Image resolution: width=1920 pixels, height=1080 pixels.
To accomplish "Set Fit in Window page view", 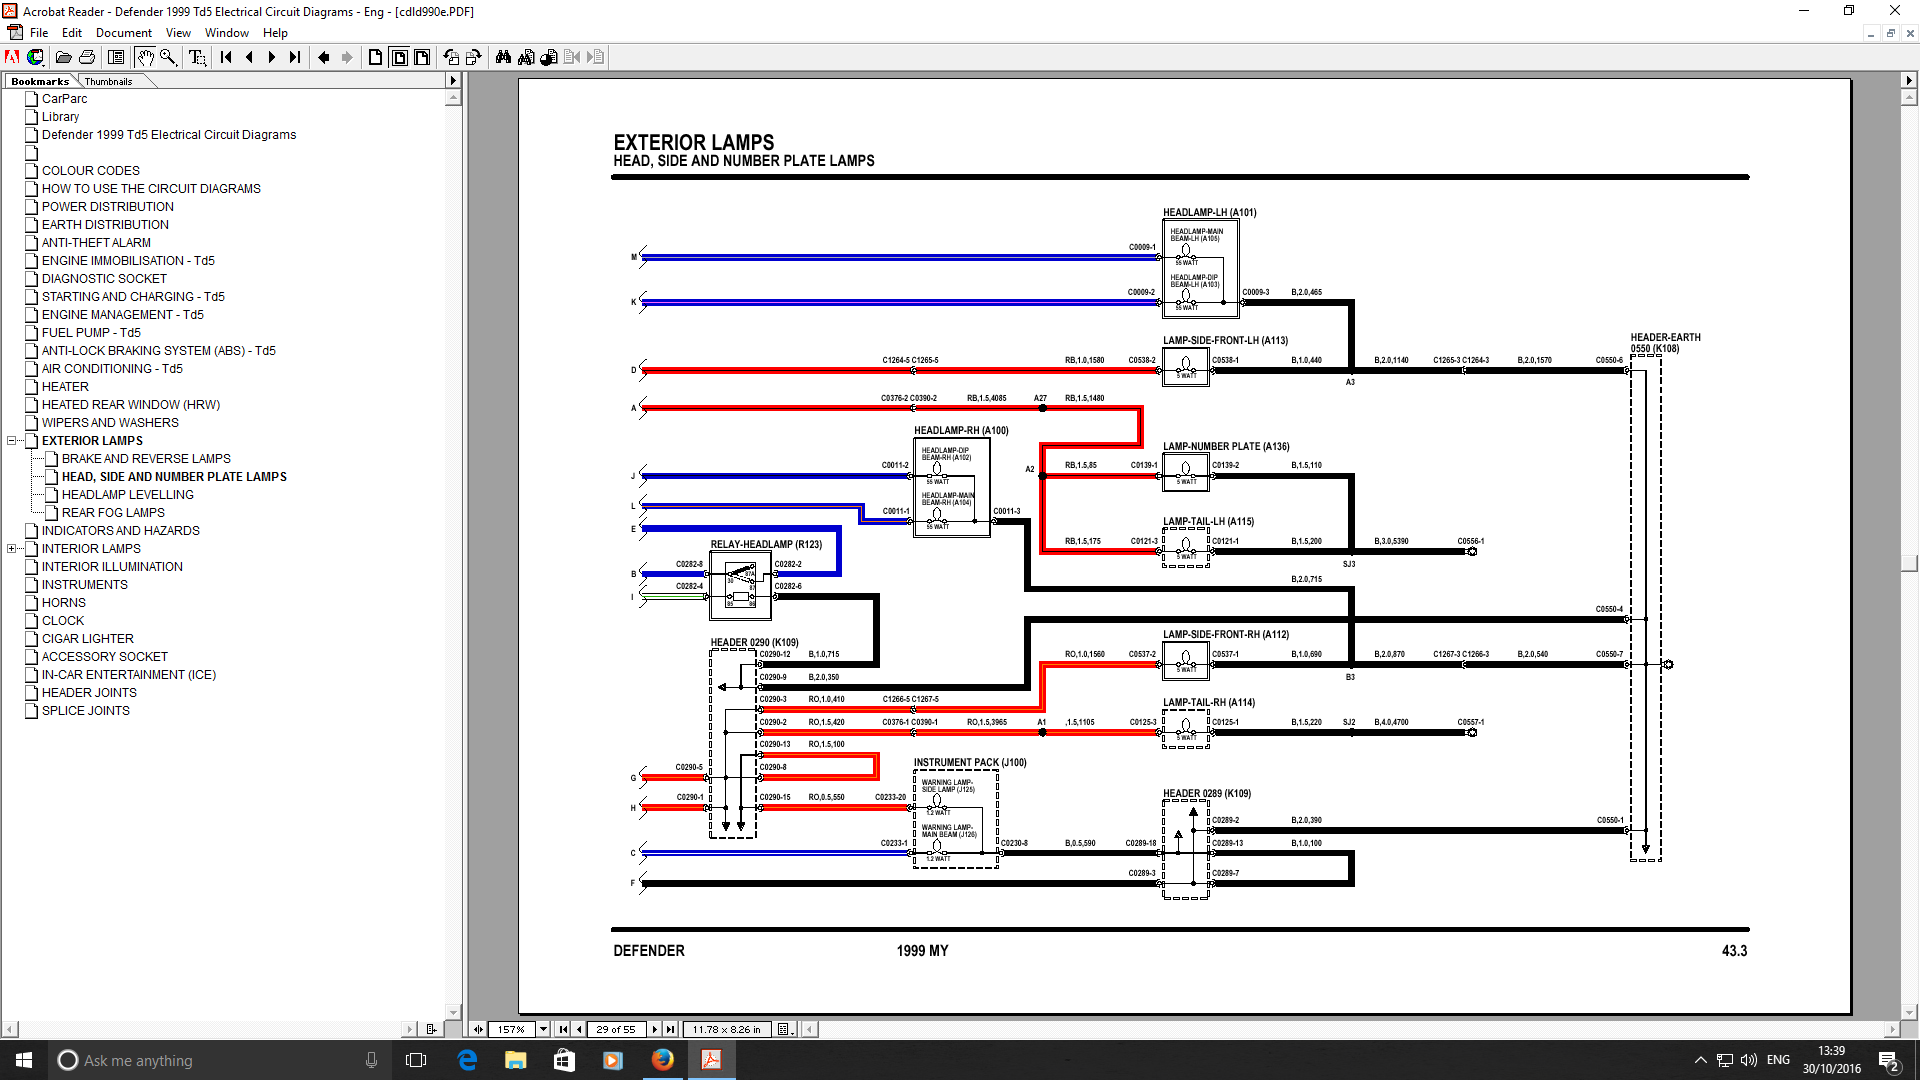I will coord(399,57).
